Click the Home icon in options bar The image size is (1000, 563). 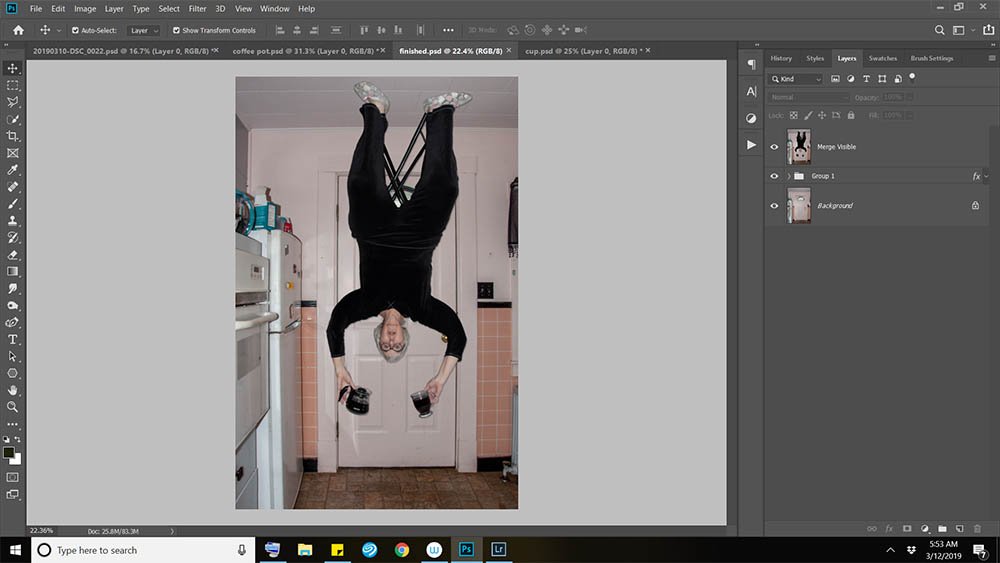18,30
